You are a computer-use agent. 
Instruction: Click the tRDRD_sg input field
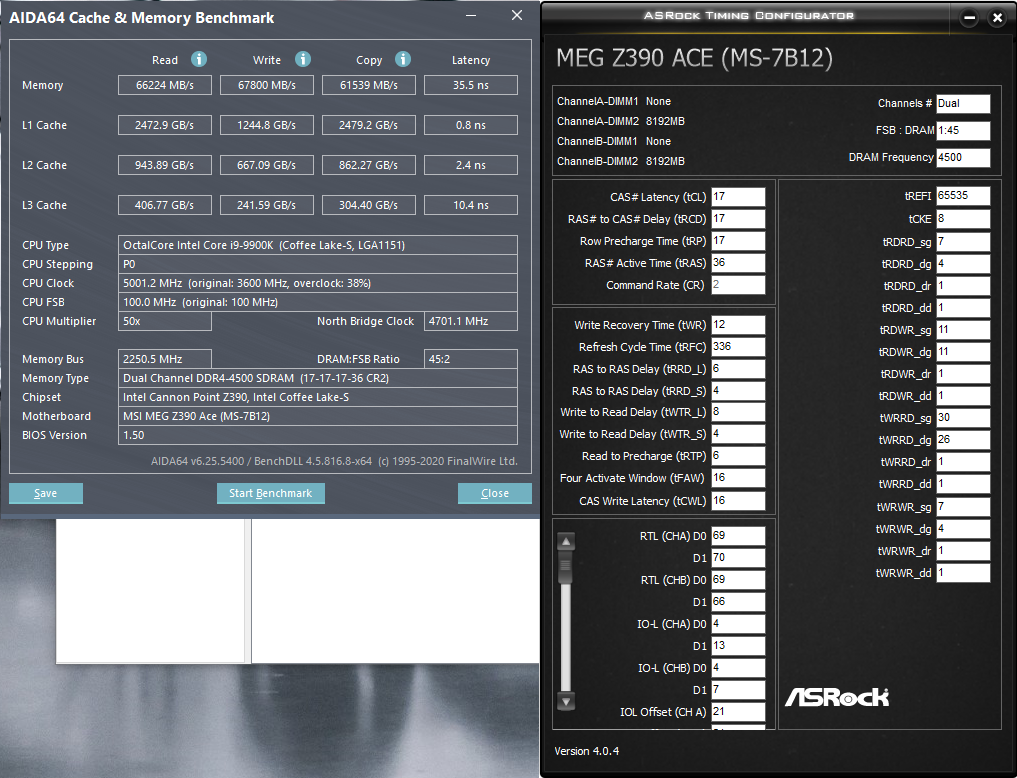coord(963,242)
